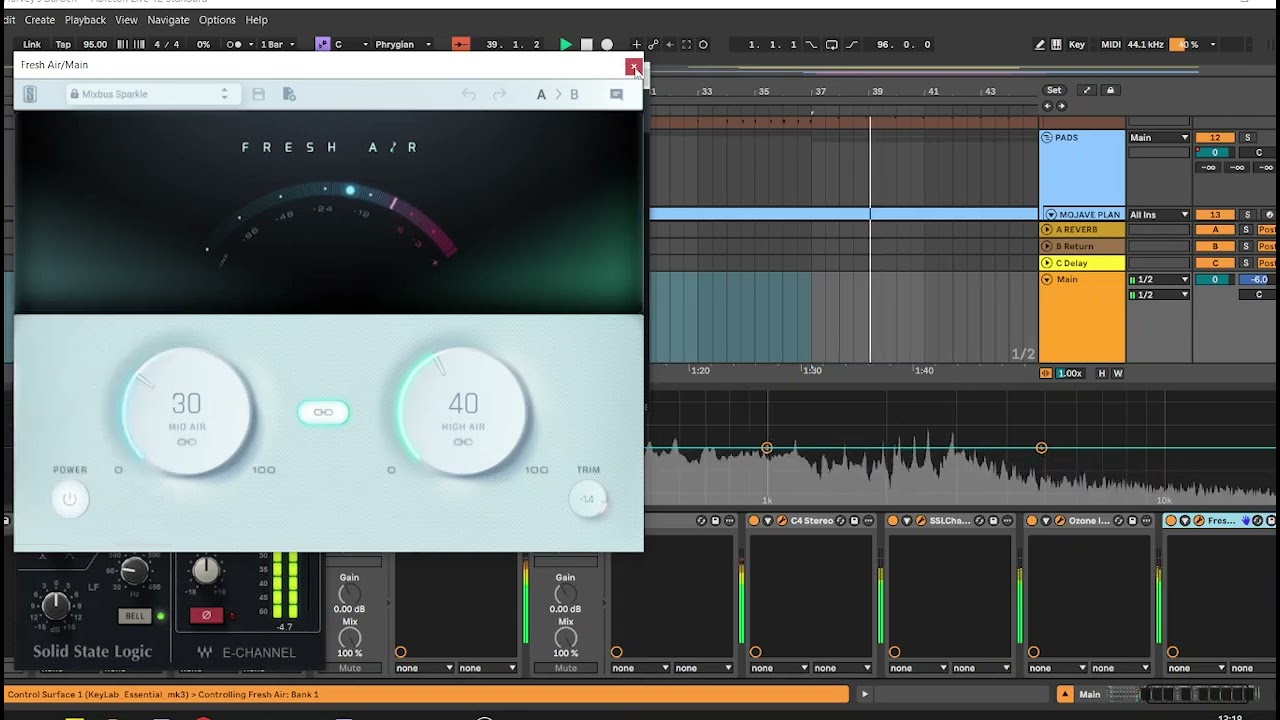This screenshot has width=1280, height=720.
Task: Open the root note C dropdown
Action: 351,44
